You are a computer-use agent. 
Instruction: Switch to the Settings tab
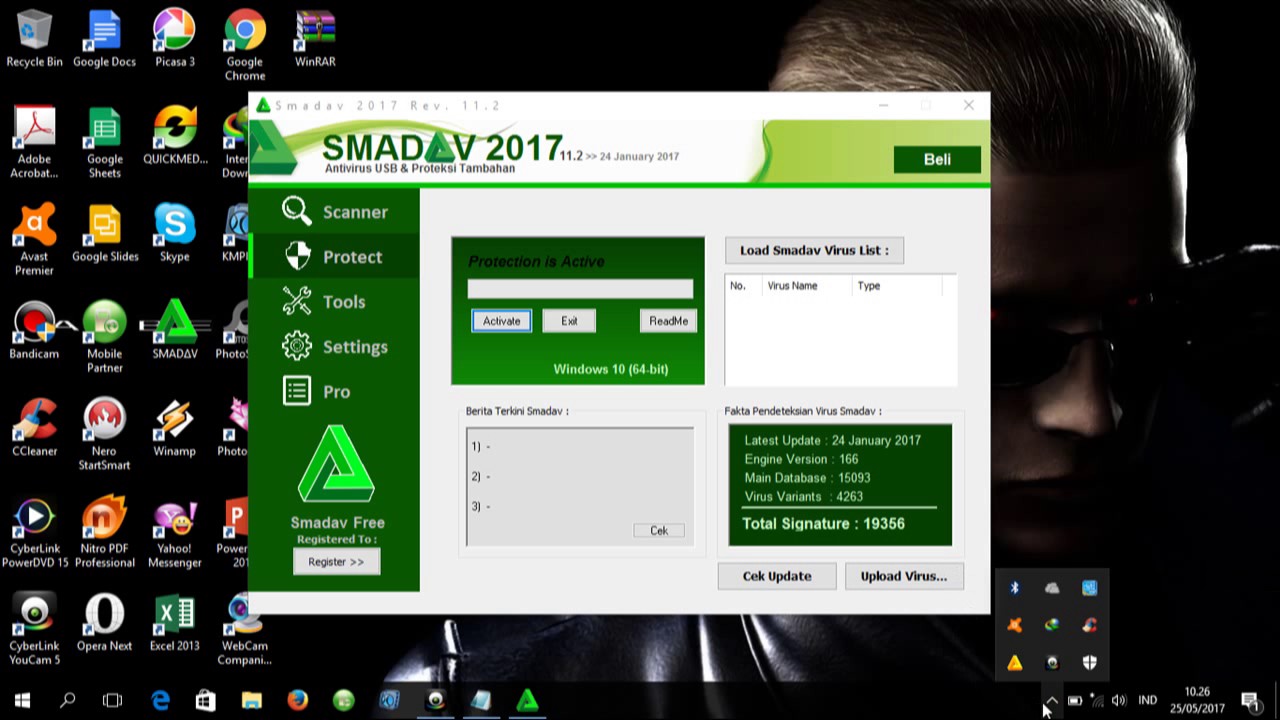(334, 346)
